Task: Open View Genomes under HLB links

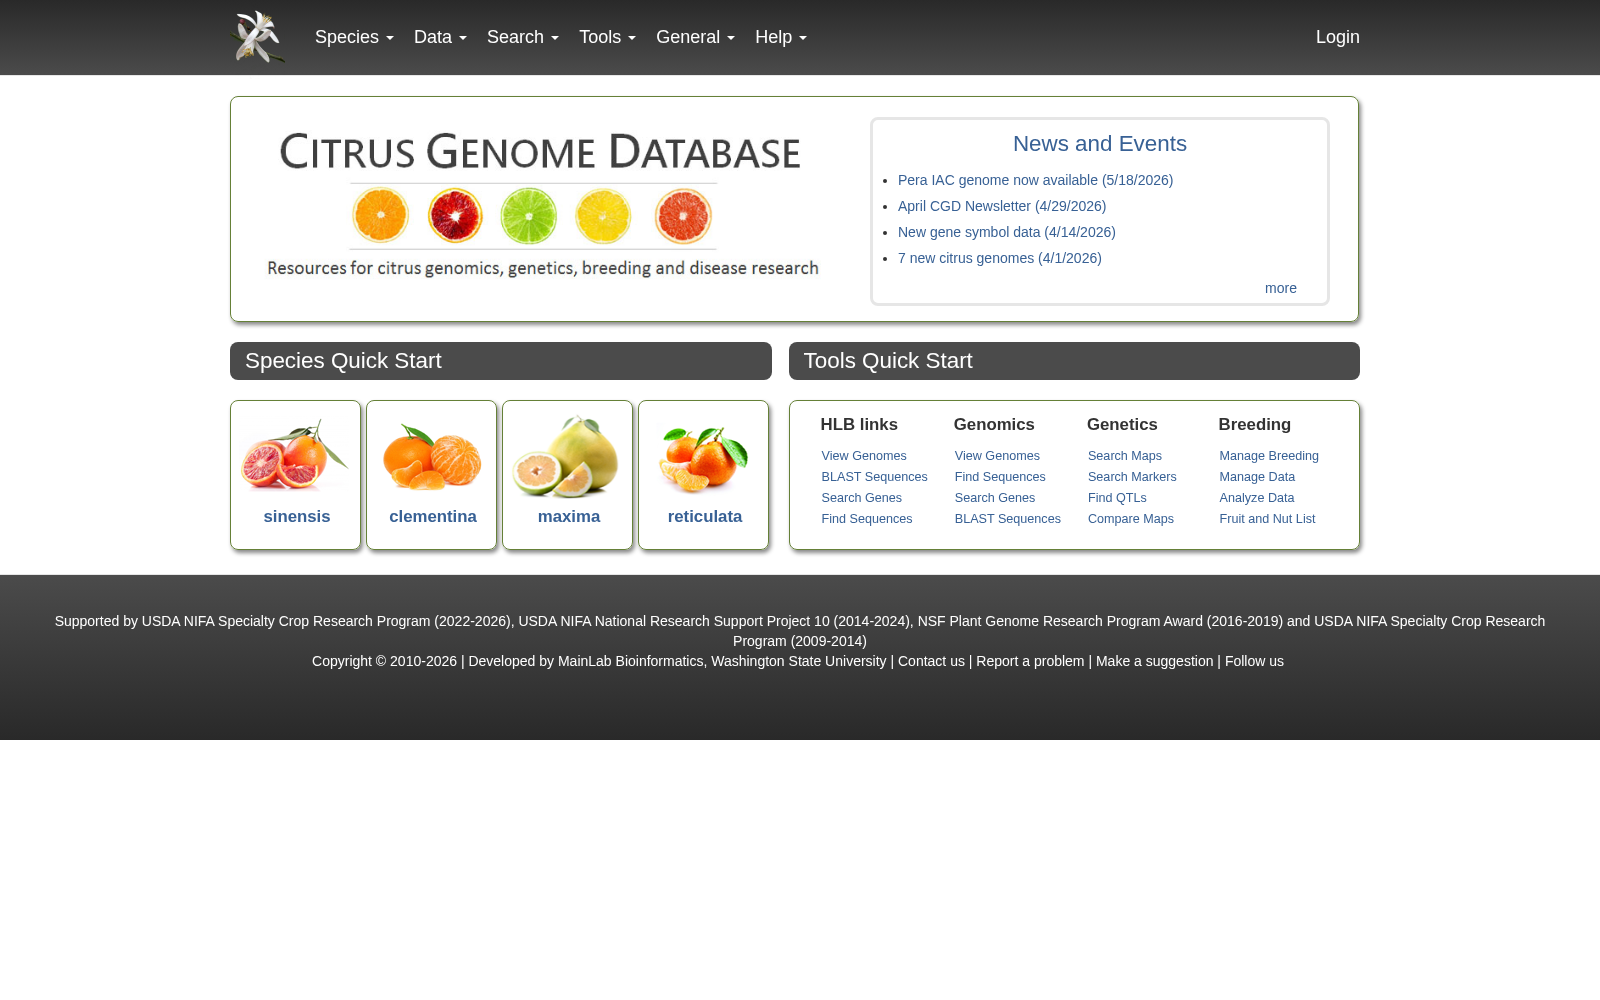Action: [x=864, y=456]
